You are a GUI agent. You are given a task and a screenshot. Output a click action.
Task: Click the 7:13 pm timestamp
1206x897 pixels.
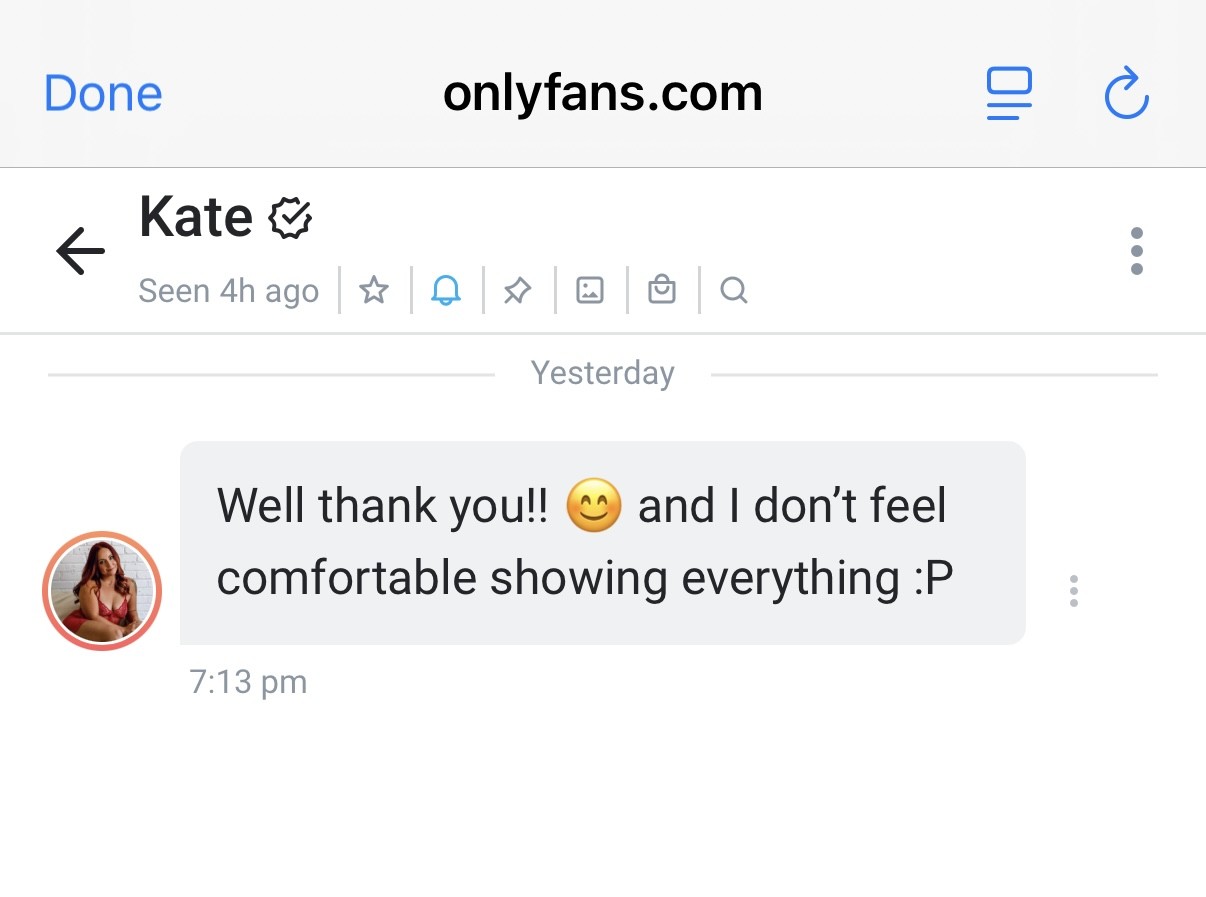tap(248, 683)
